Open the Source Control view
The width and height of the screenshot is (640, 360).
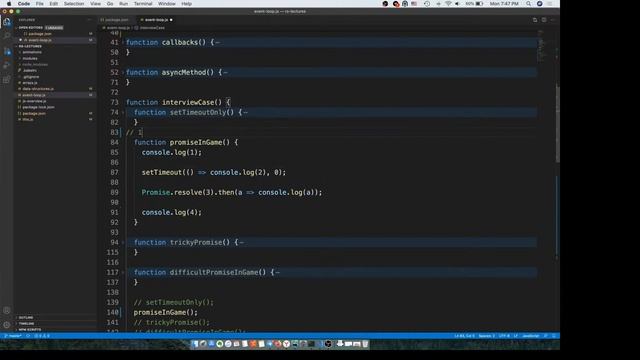click(7, 51)
